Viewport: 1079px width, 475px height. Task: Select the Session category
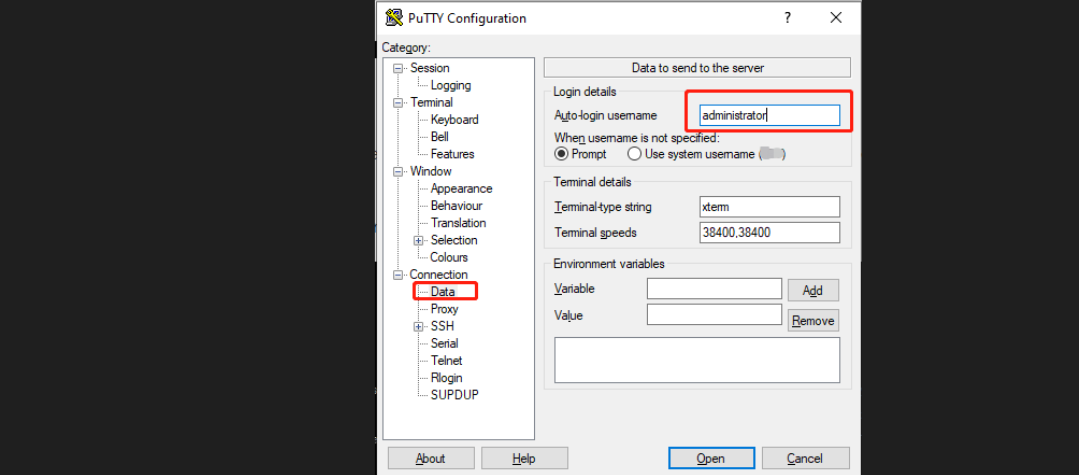coord(429,68)
